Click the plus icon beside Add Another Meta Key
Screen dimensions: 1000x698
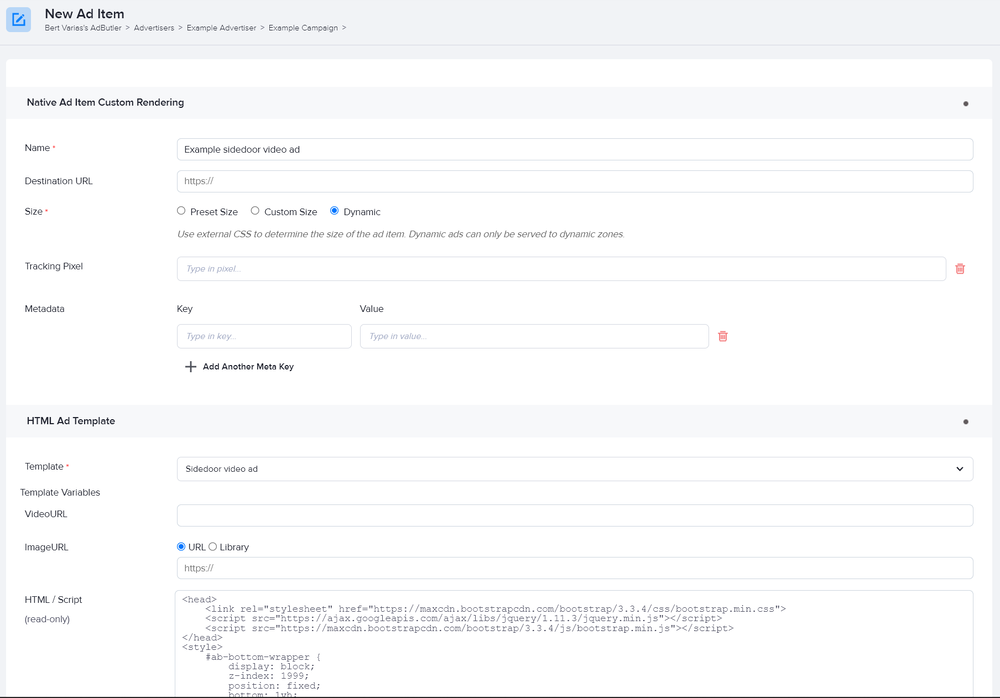190,367
